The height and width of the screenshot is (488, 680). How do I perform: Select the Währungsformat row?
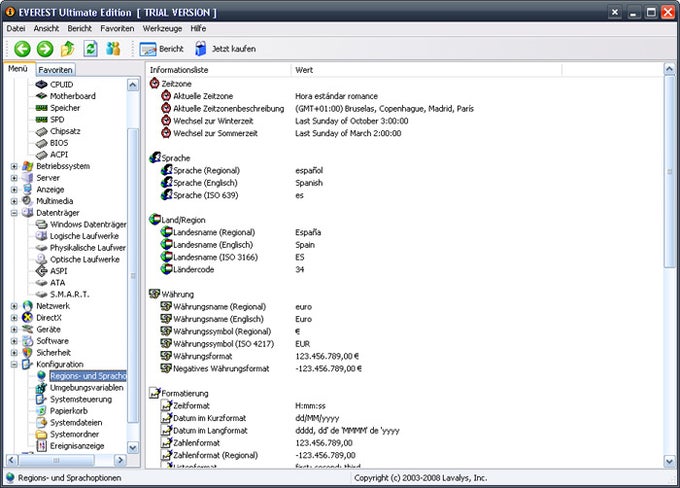tap(259, 356)
